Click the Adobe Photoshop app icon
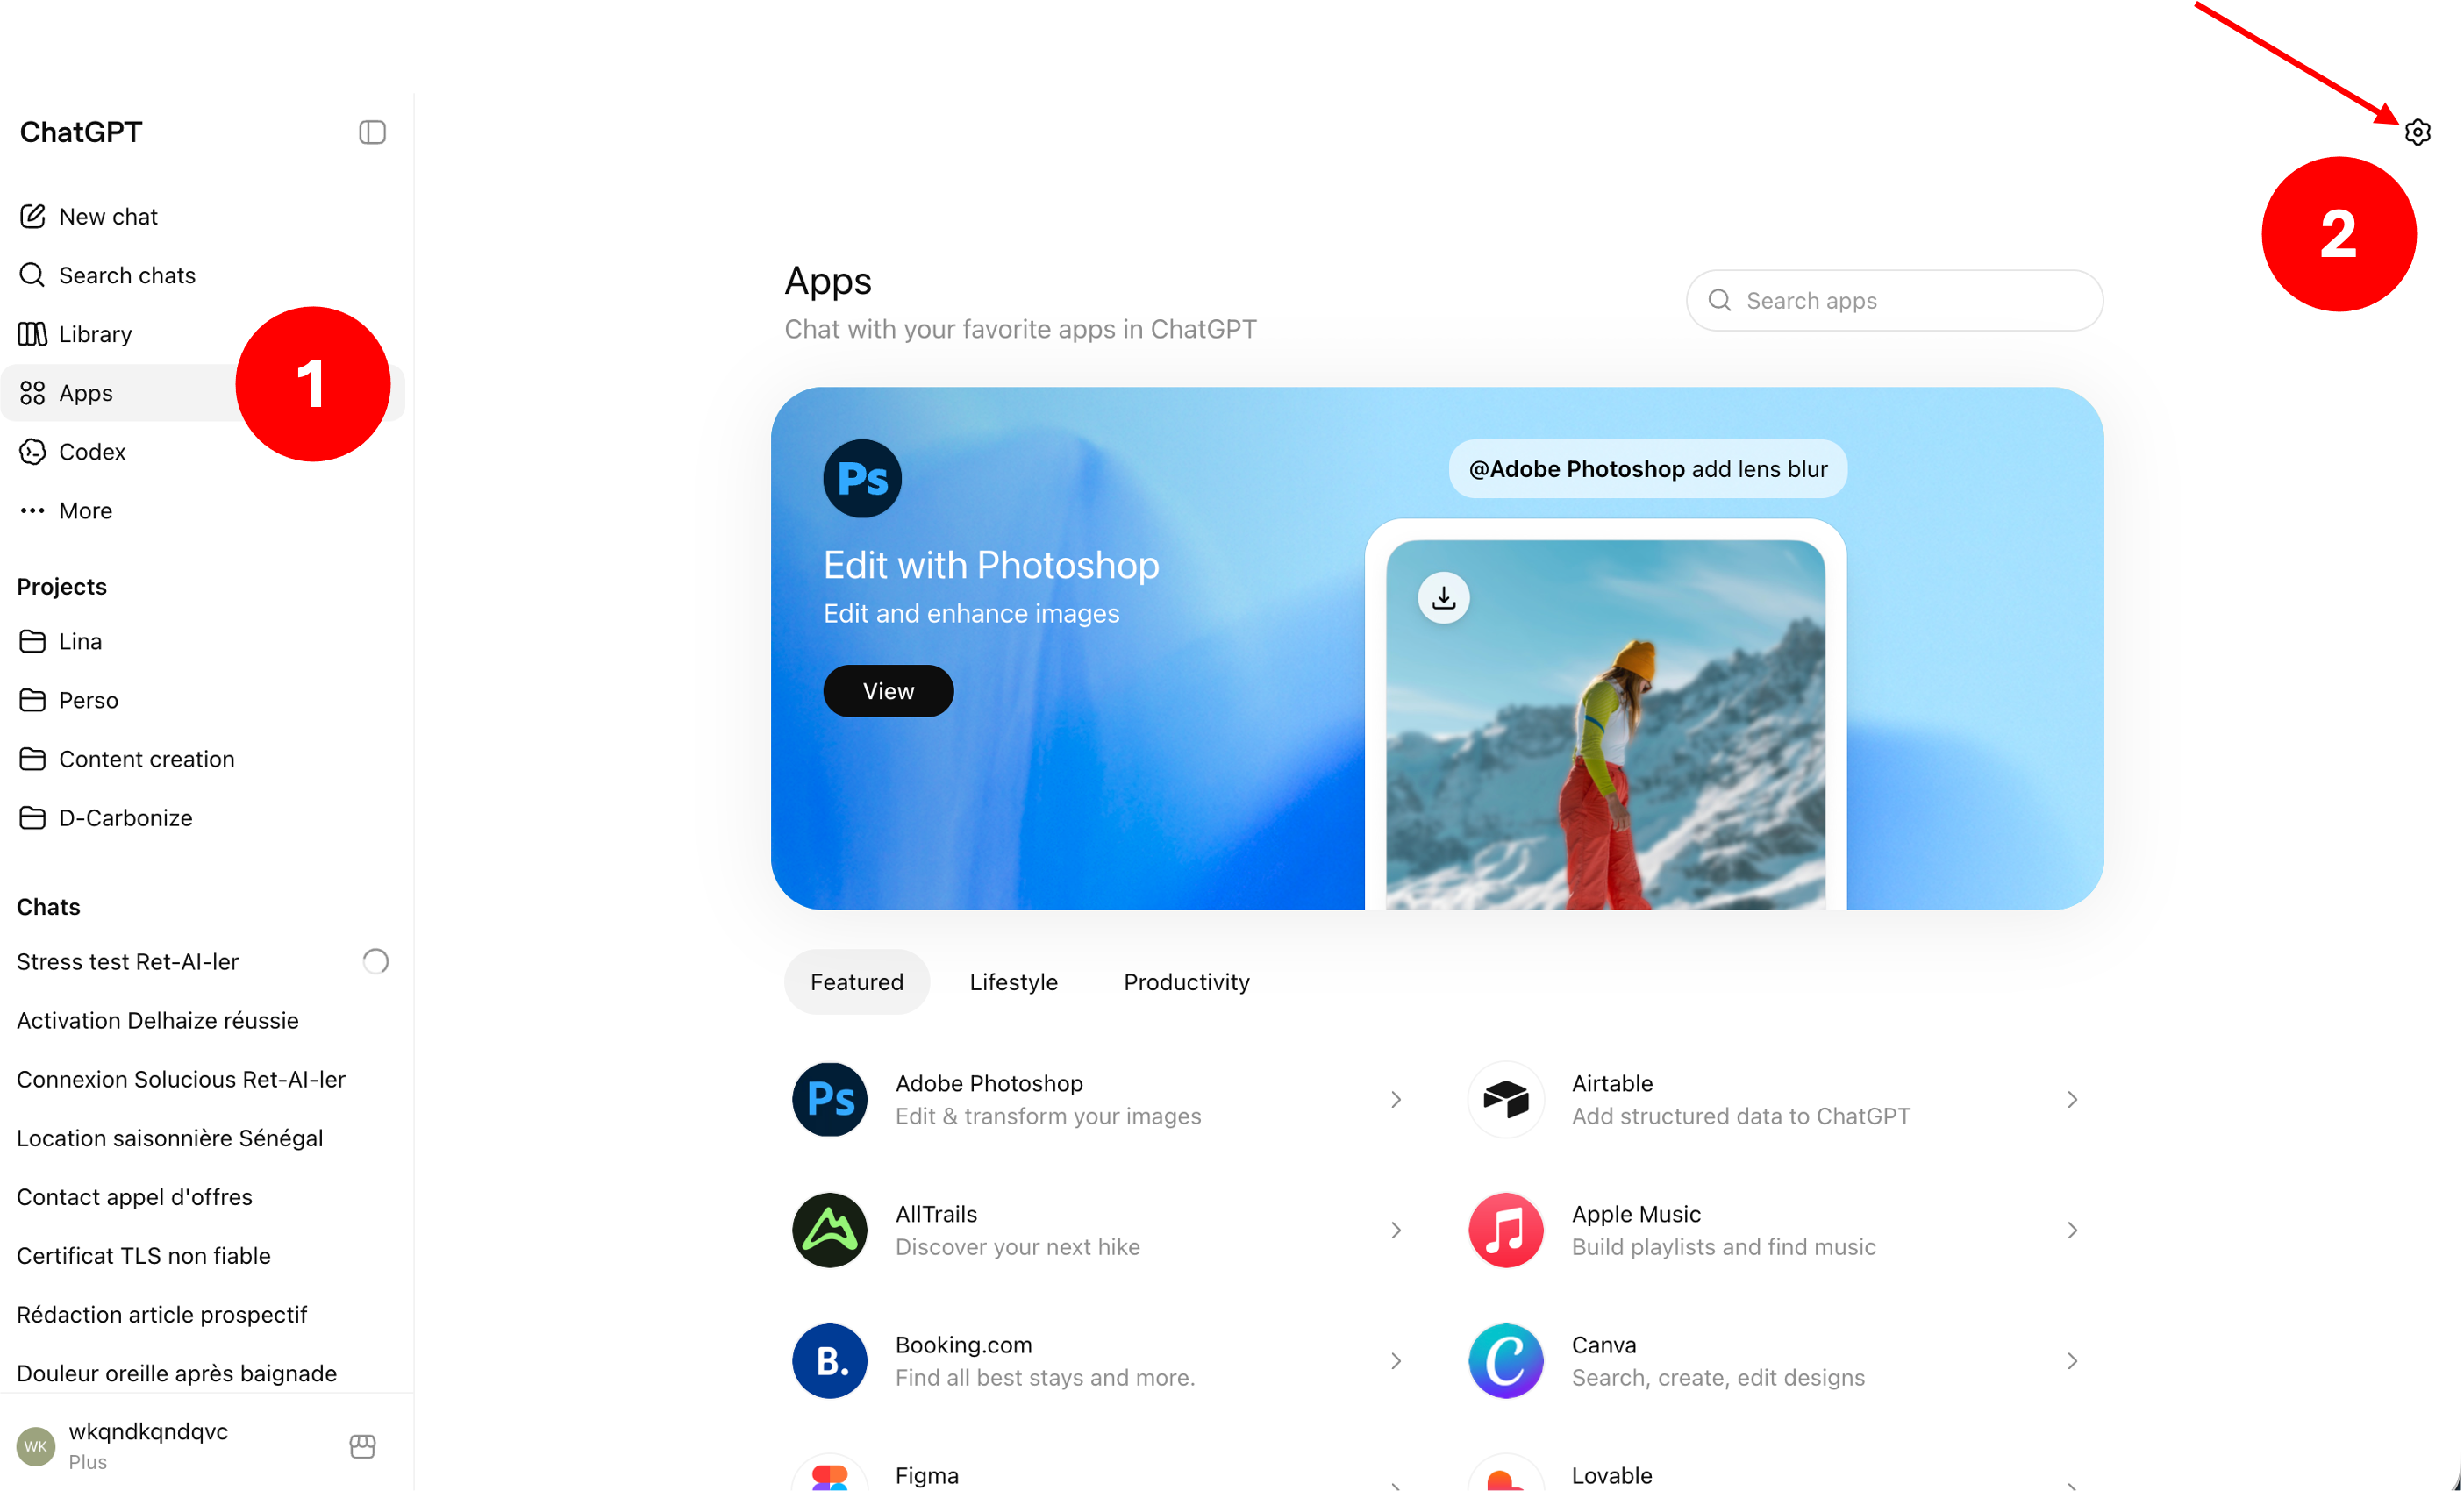The image size is (2464, 1491). tap(829, 1099)
